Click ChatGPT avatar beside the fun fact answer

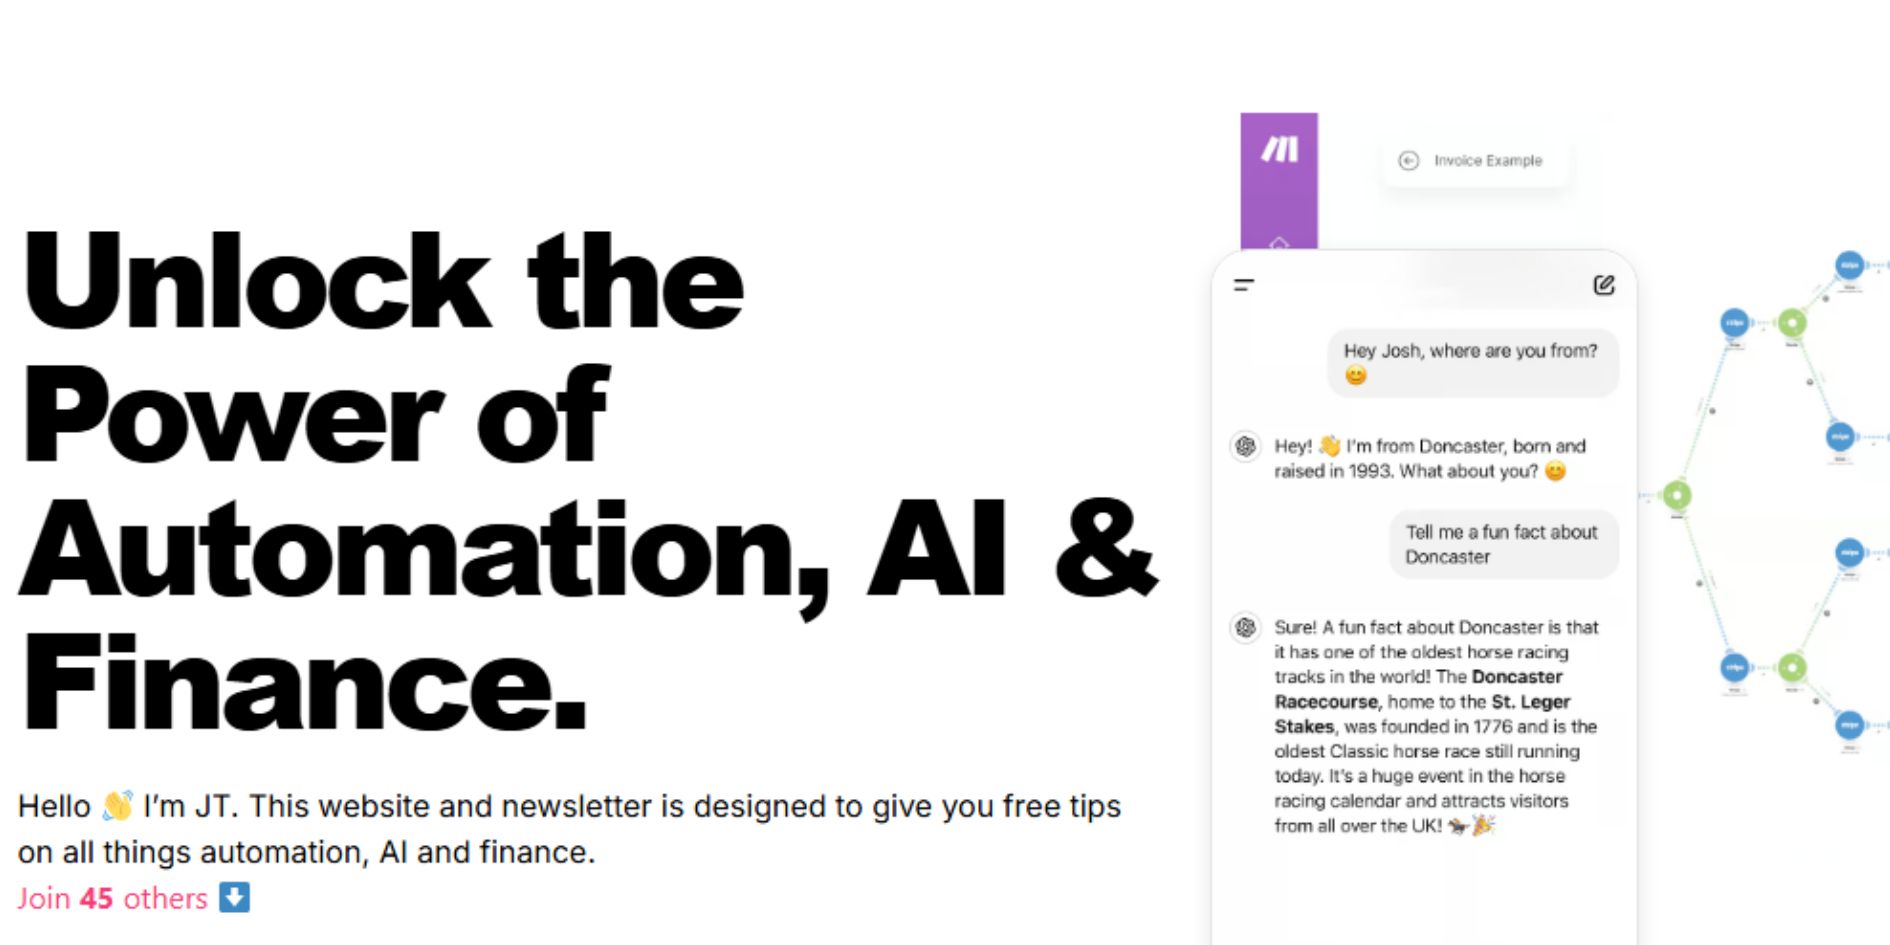click(x=1245, y=628)
